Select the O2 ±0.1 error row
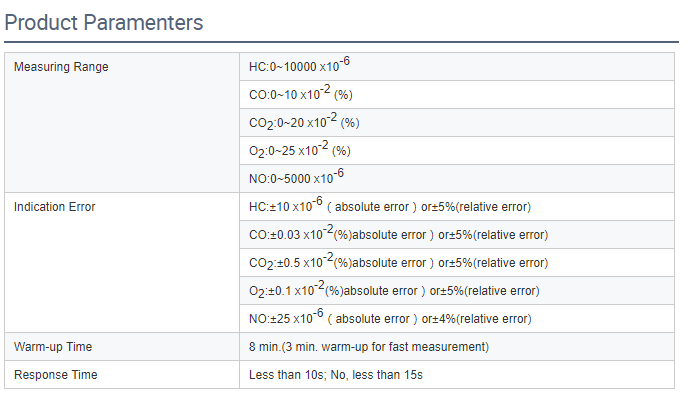692x399 pixels. [457, 290]
